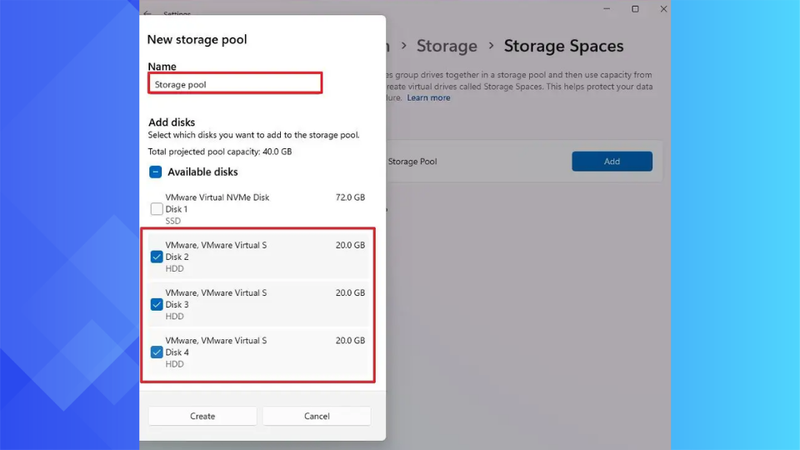Go to Storage in the breadcrumb
800x450 pixels.
pos(446,46)
